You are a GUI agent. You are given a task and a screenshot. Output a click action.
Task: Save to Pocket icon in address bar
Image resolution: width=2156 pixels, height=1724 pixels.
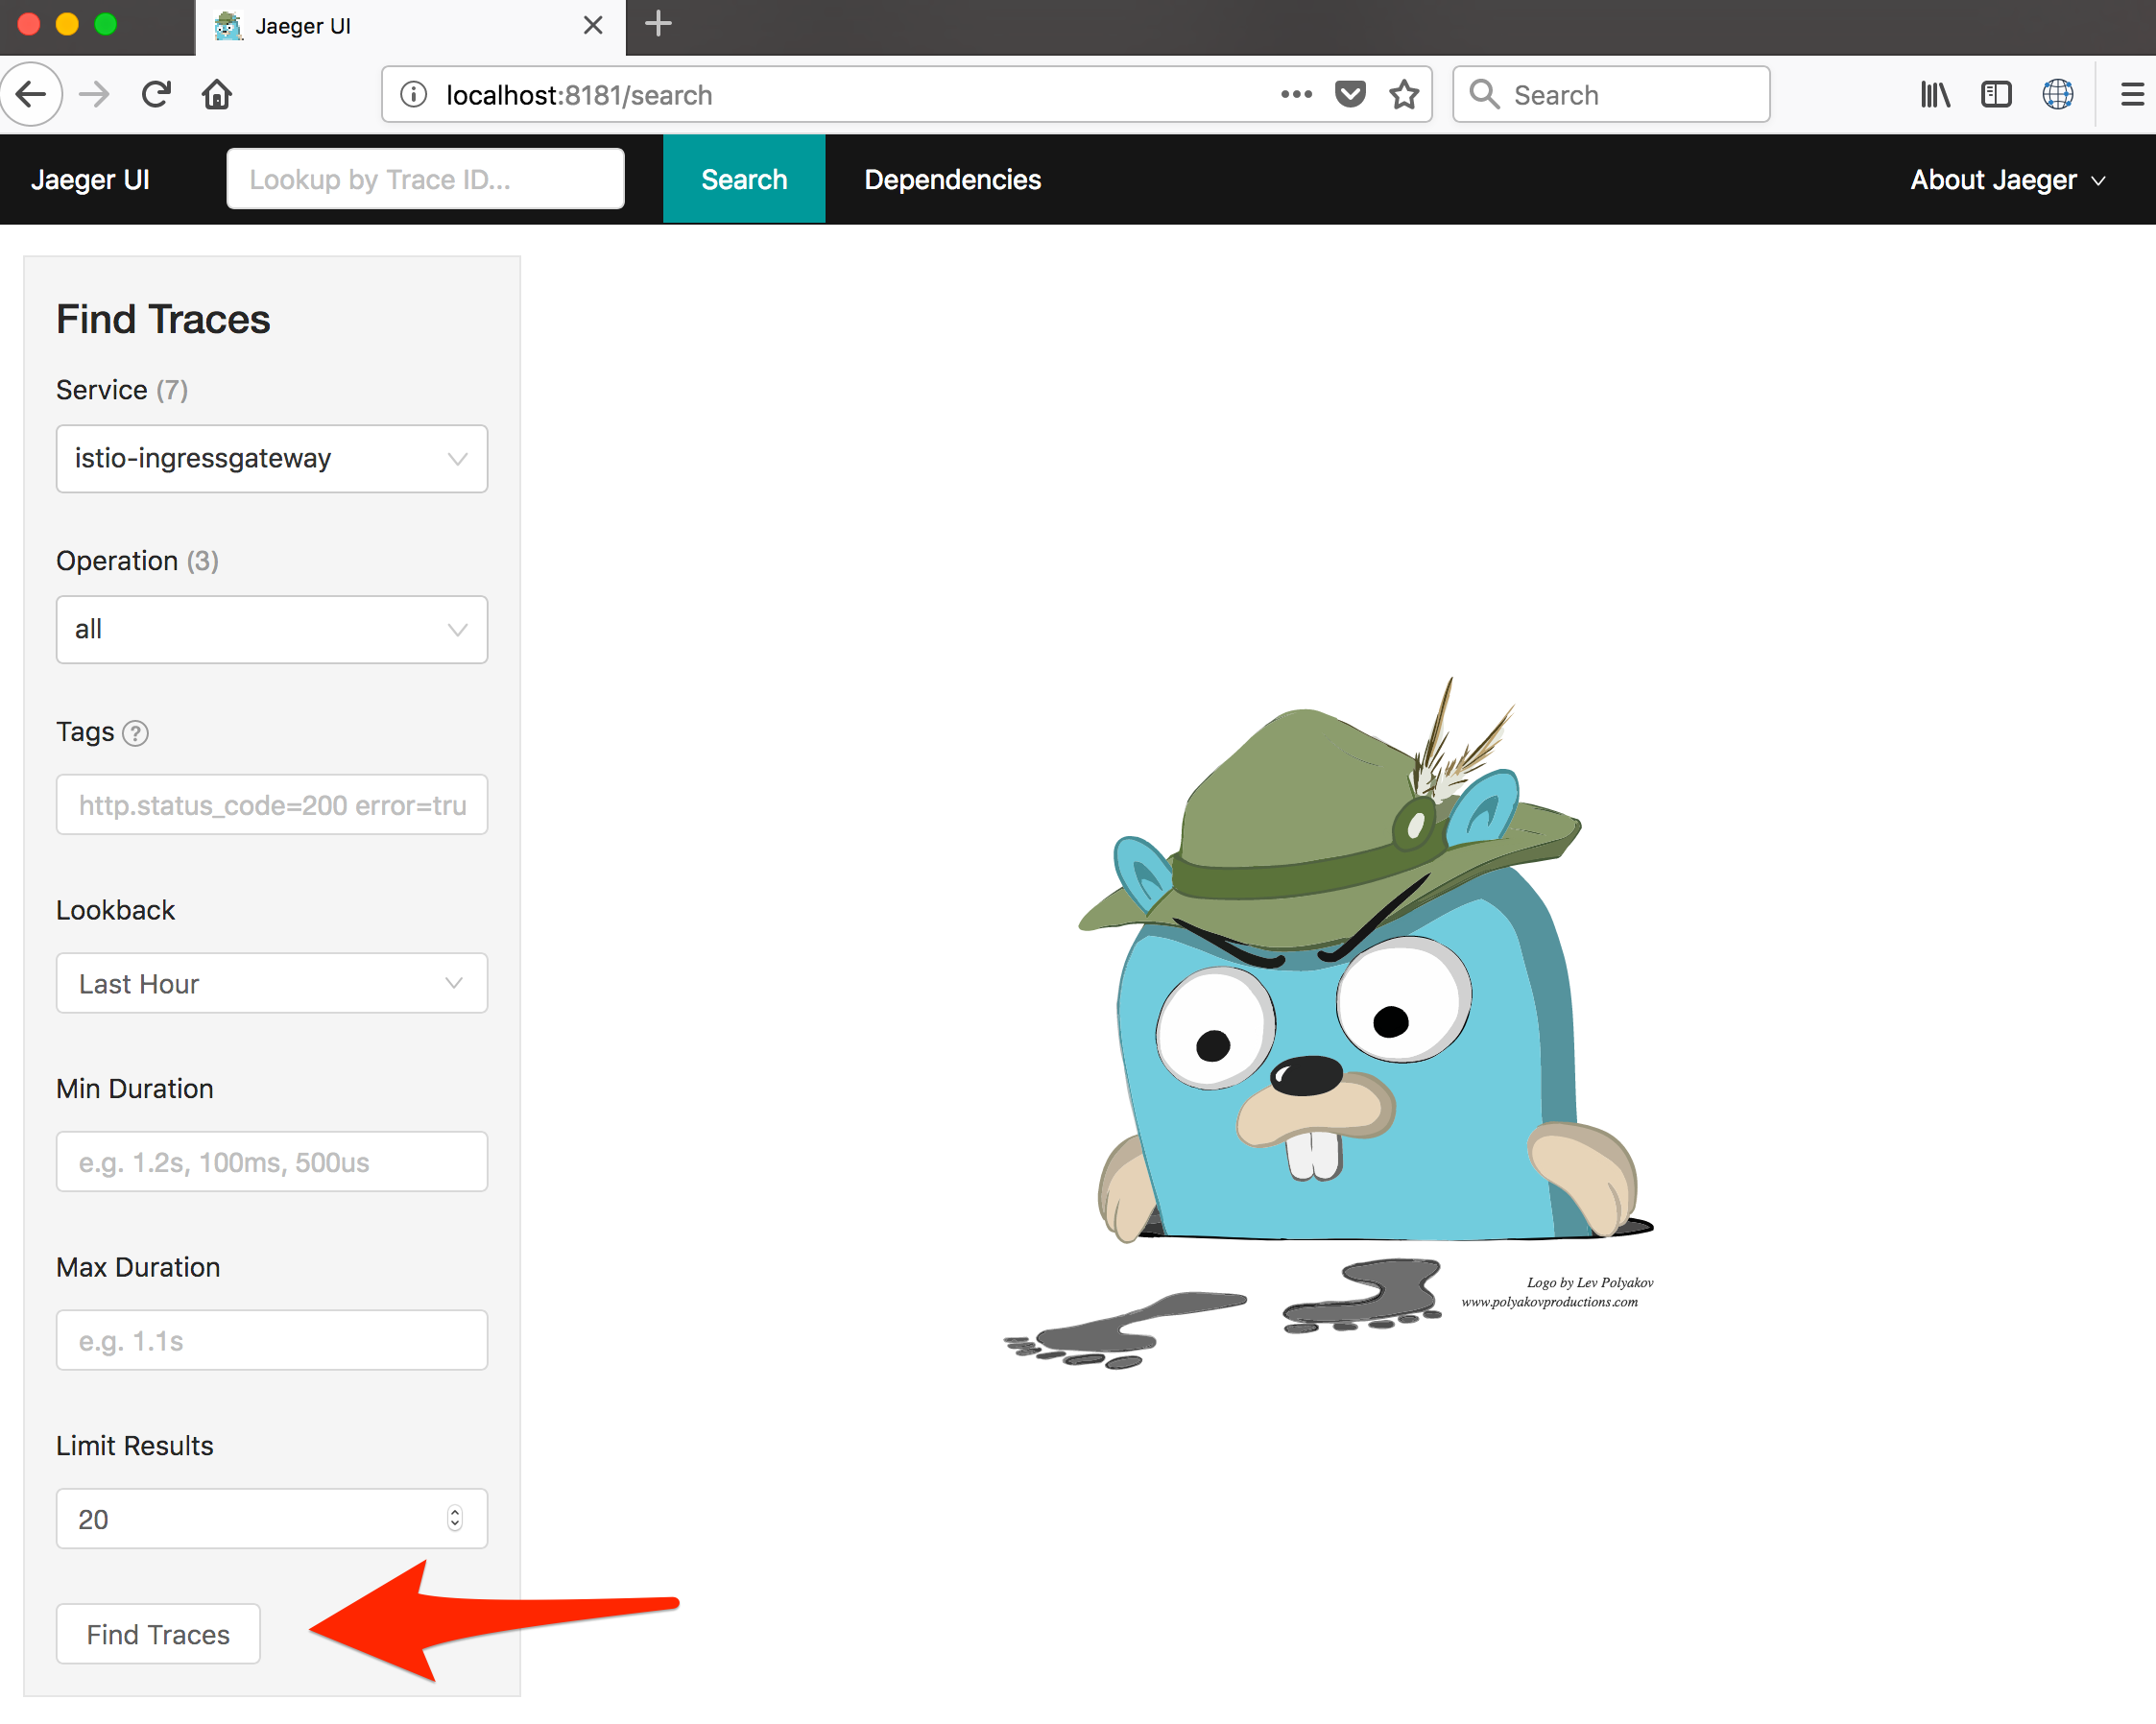[x=1350, y=95]
